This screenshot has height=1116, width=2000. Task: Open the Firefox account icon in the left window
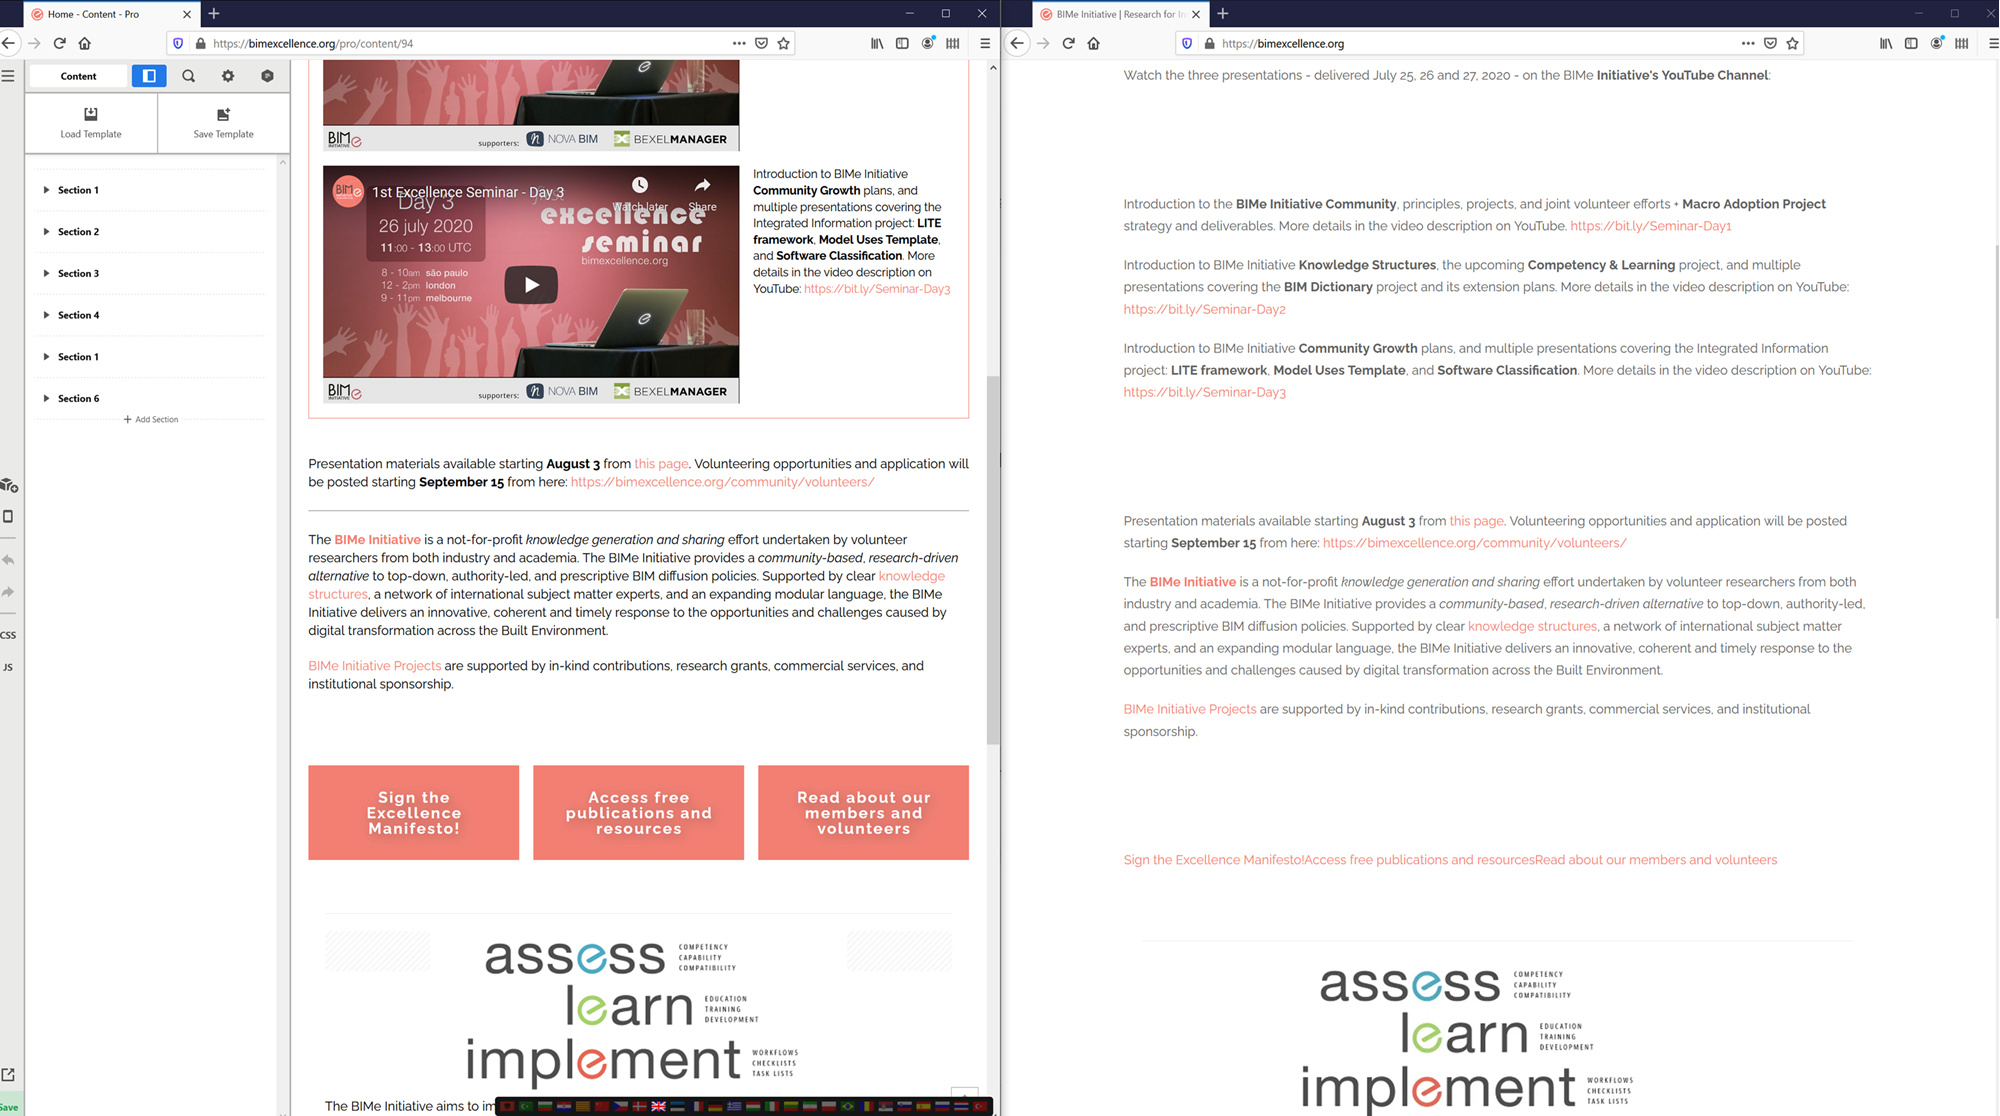tap(928, 43)
